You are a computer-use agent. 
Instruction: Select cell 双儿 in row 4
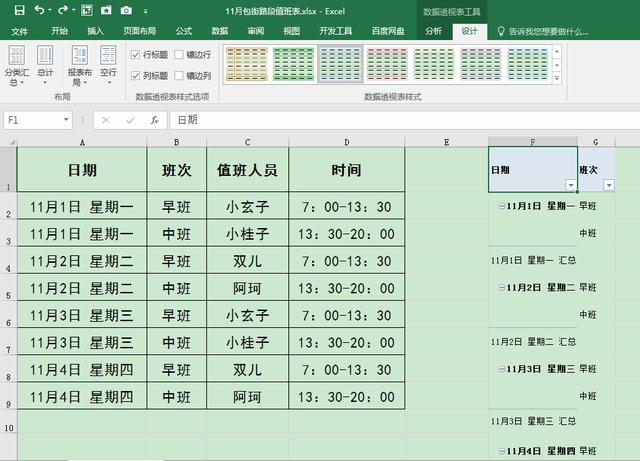point(247,261)
